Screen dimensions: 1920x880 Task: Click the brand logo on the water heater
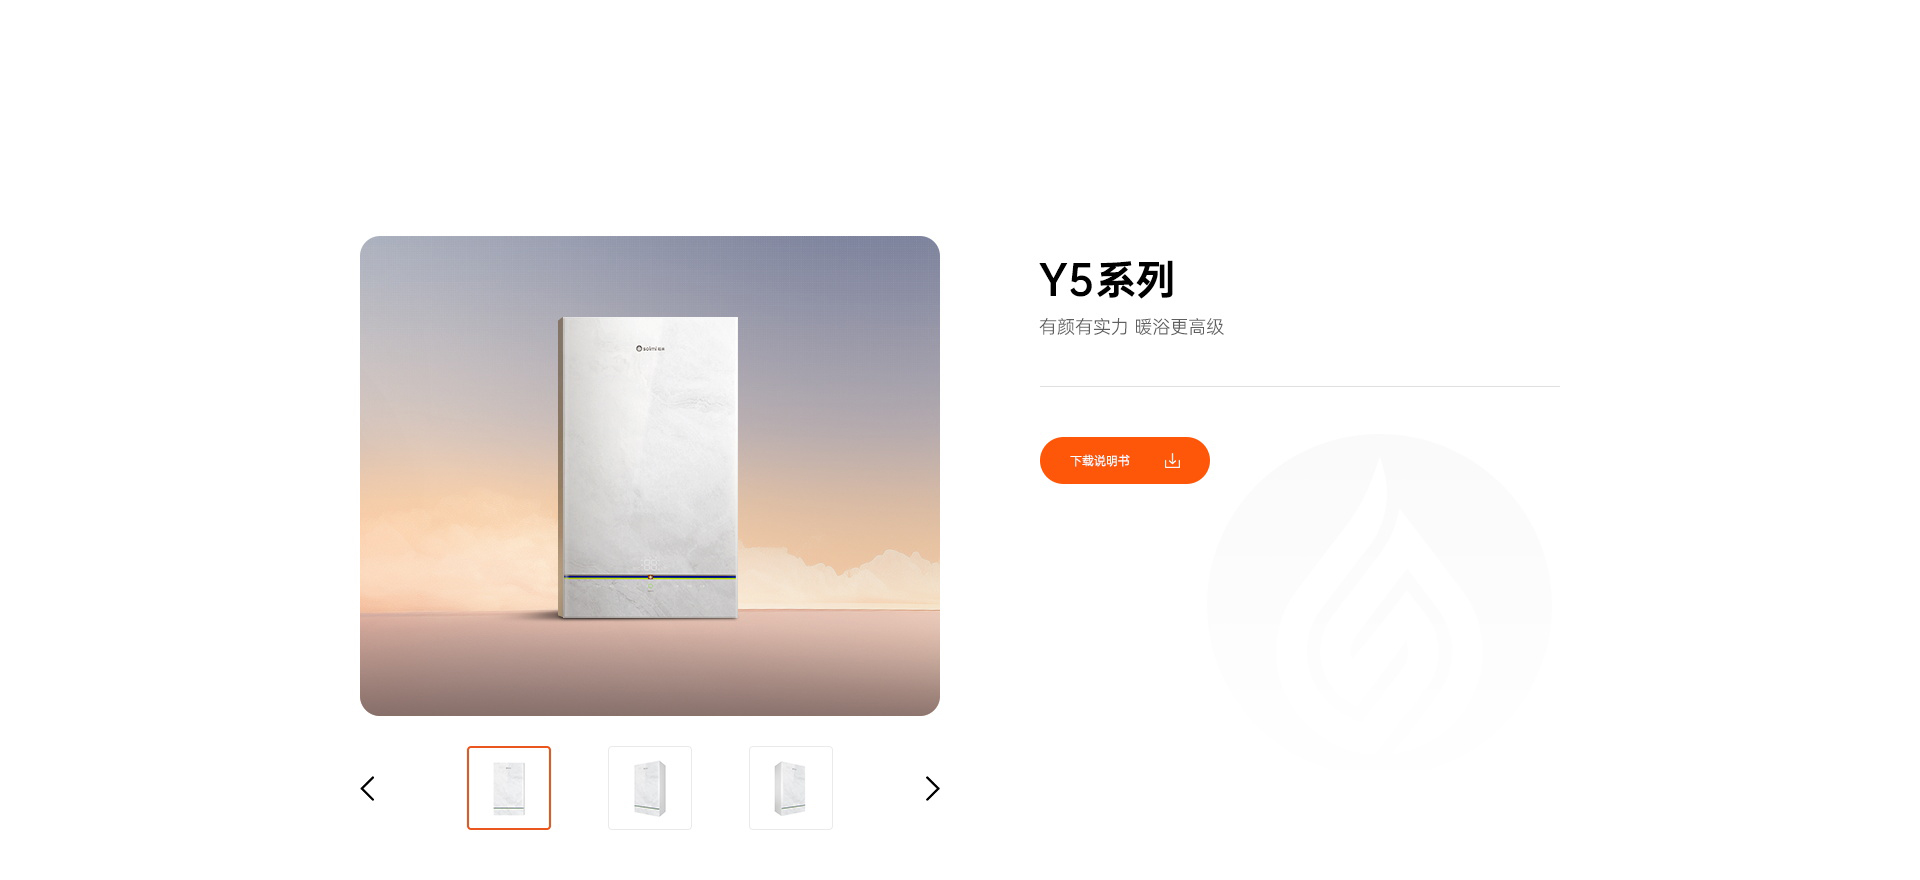coord(650,348)
